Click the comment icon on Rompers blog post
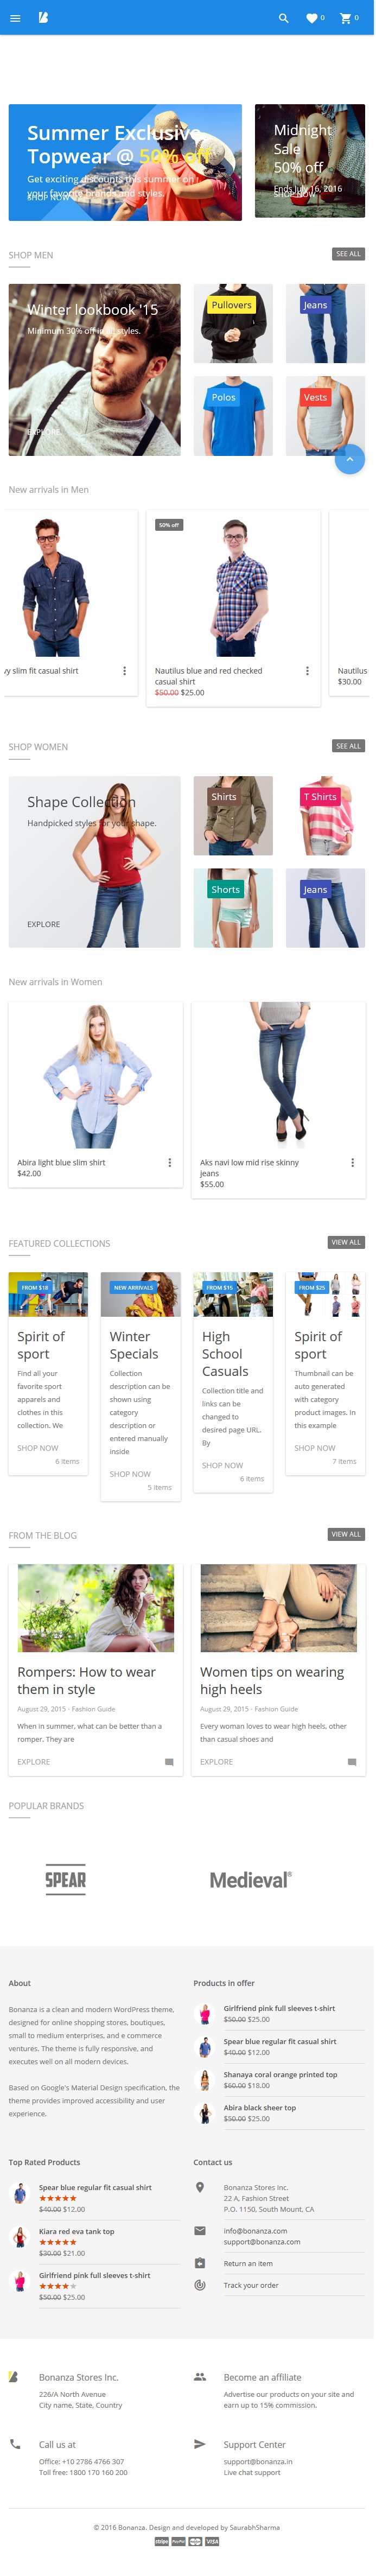This screenshot has width=376, height=2576. point(169,1763)
